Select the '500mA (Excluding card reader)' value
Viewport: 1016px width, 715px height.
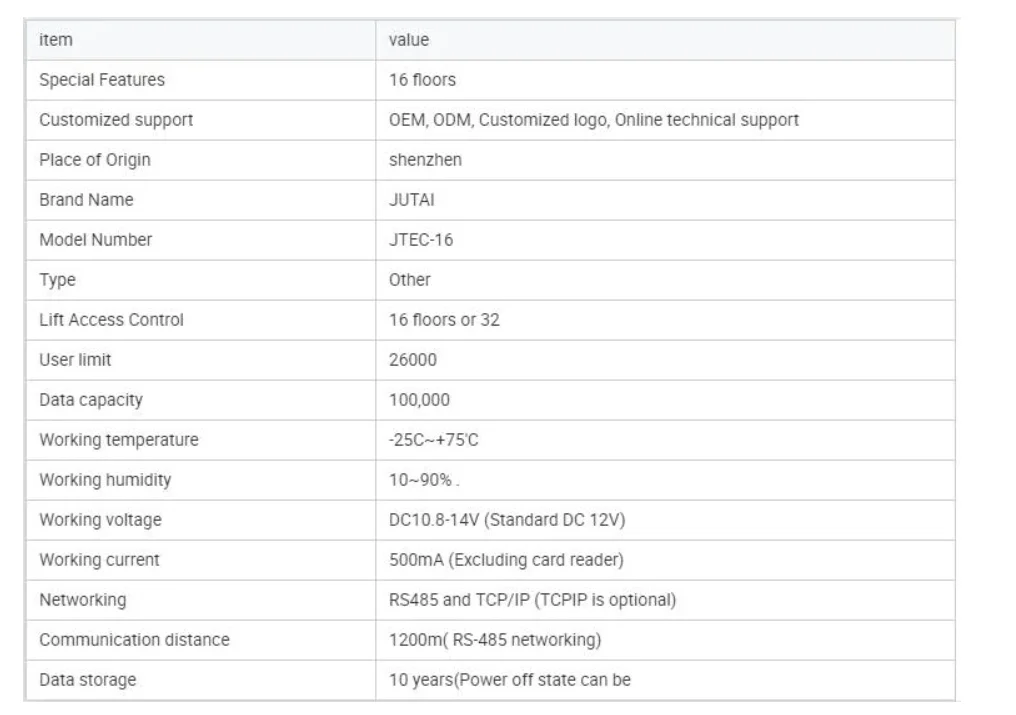(506, 560)
